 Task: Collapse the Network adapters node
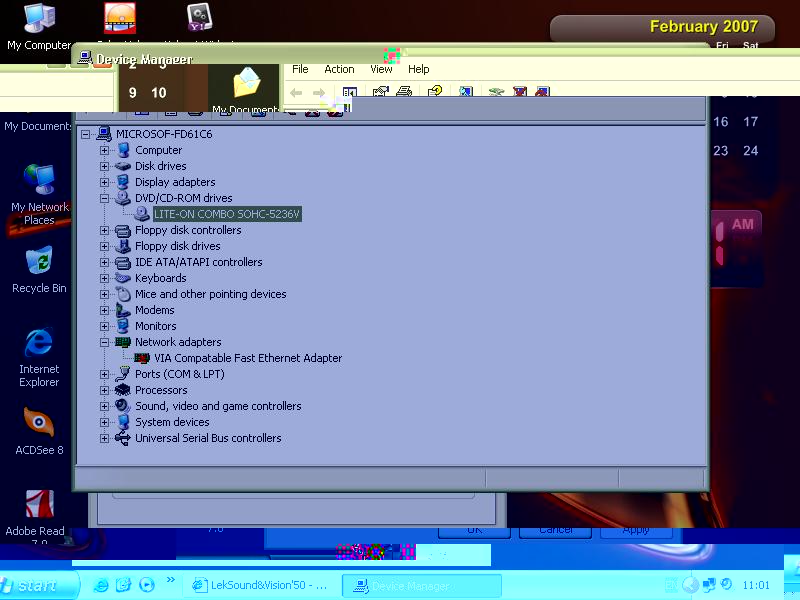104,342
